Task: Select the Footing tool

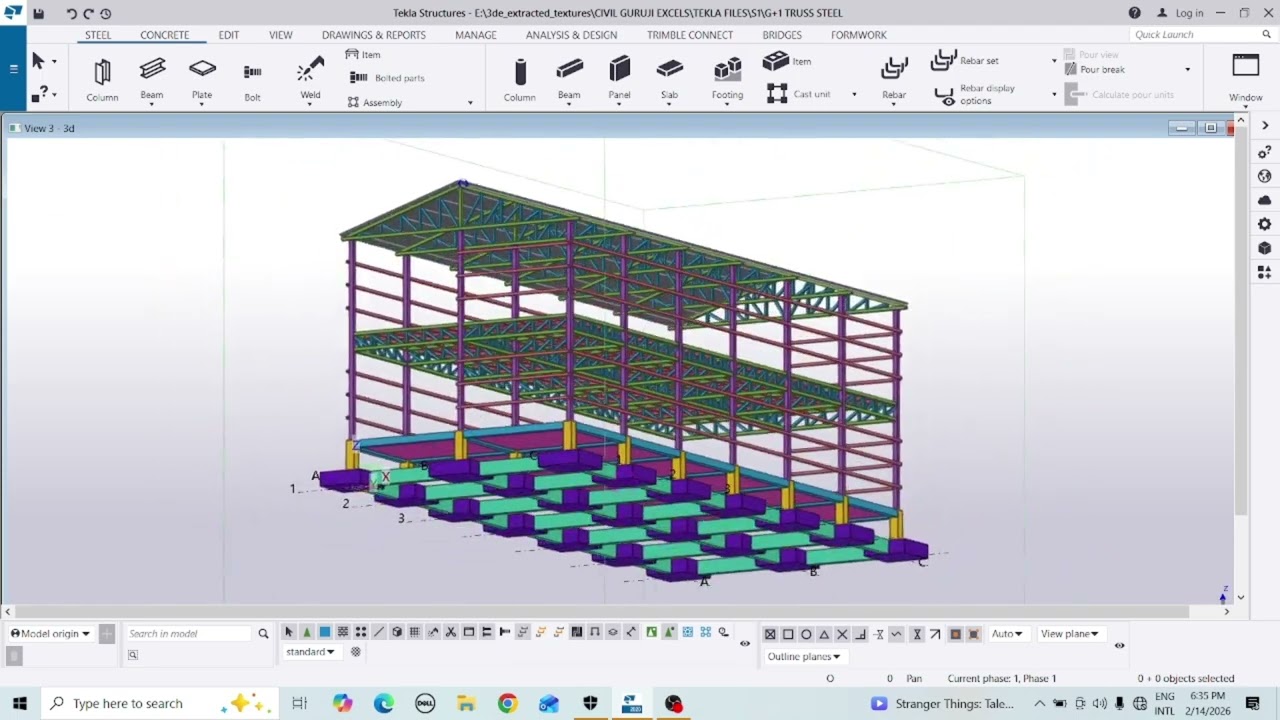Action: tap(727, 78)
